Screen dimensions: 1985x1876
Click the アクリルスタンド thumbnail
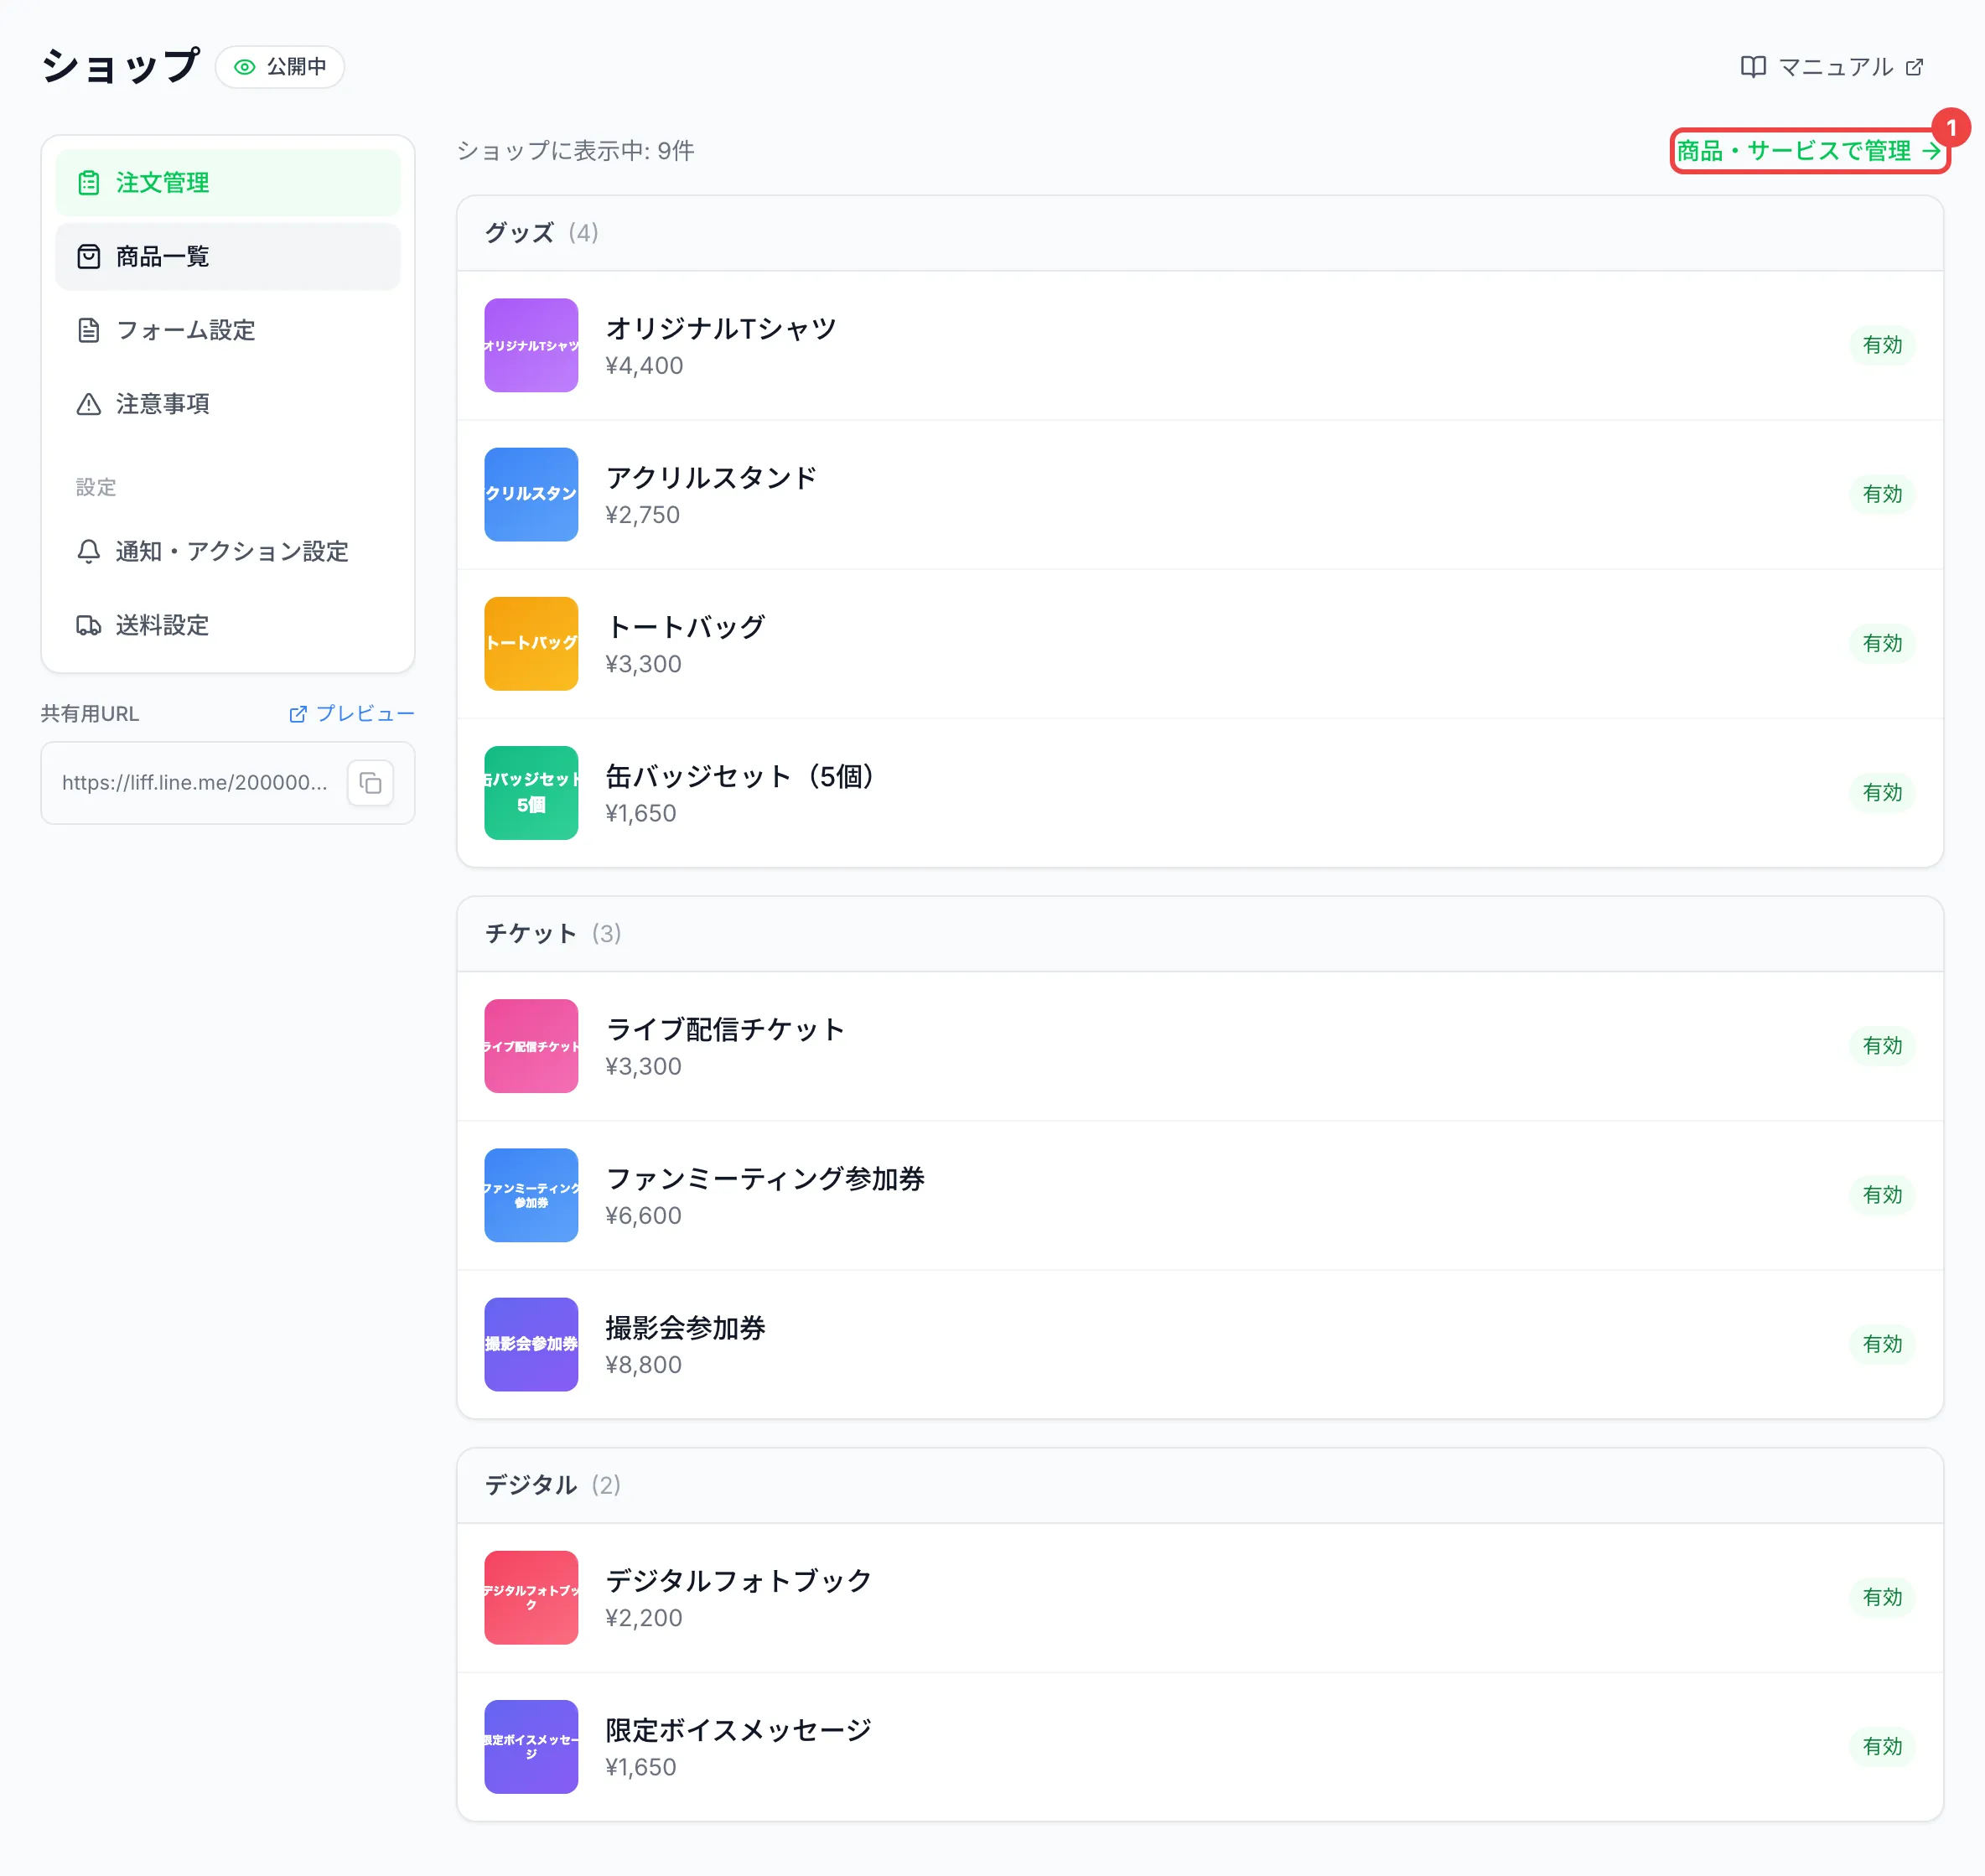[531, 494]
